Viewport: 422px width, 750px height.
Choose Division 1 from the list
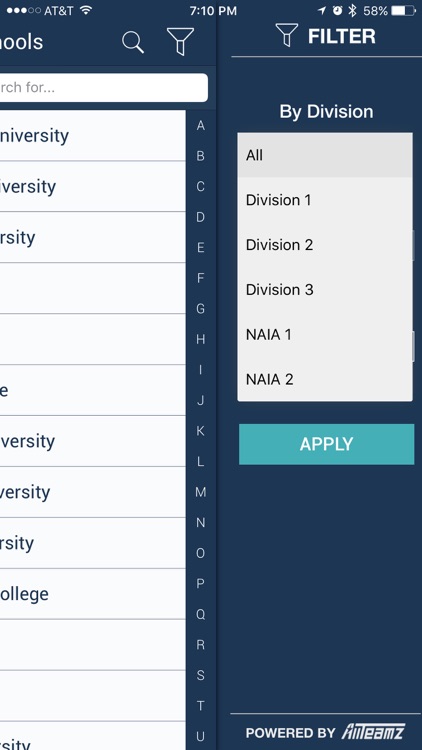coord(325,200)
